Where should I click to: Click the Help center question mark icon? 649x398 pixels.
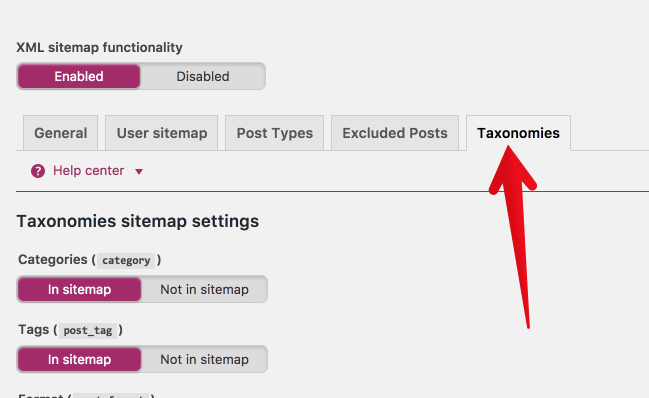click(x=38, y=171)
